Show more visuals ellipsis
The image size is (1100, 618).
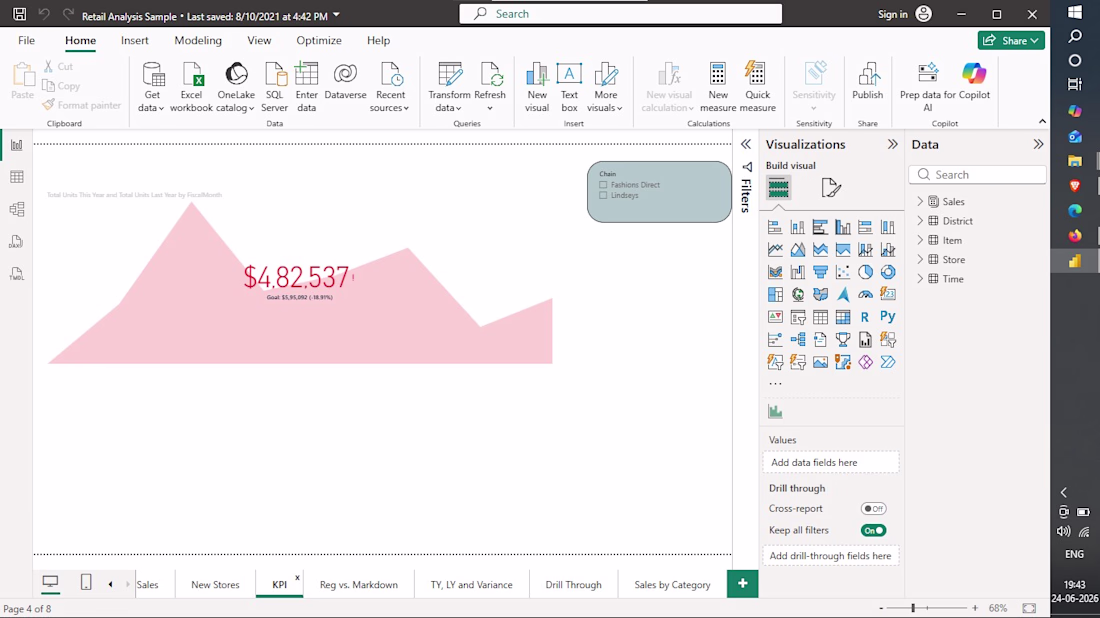775,384
